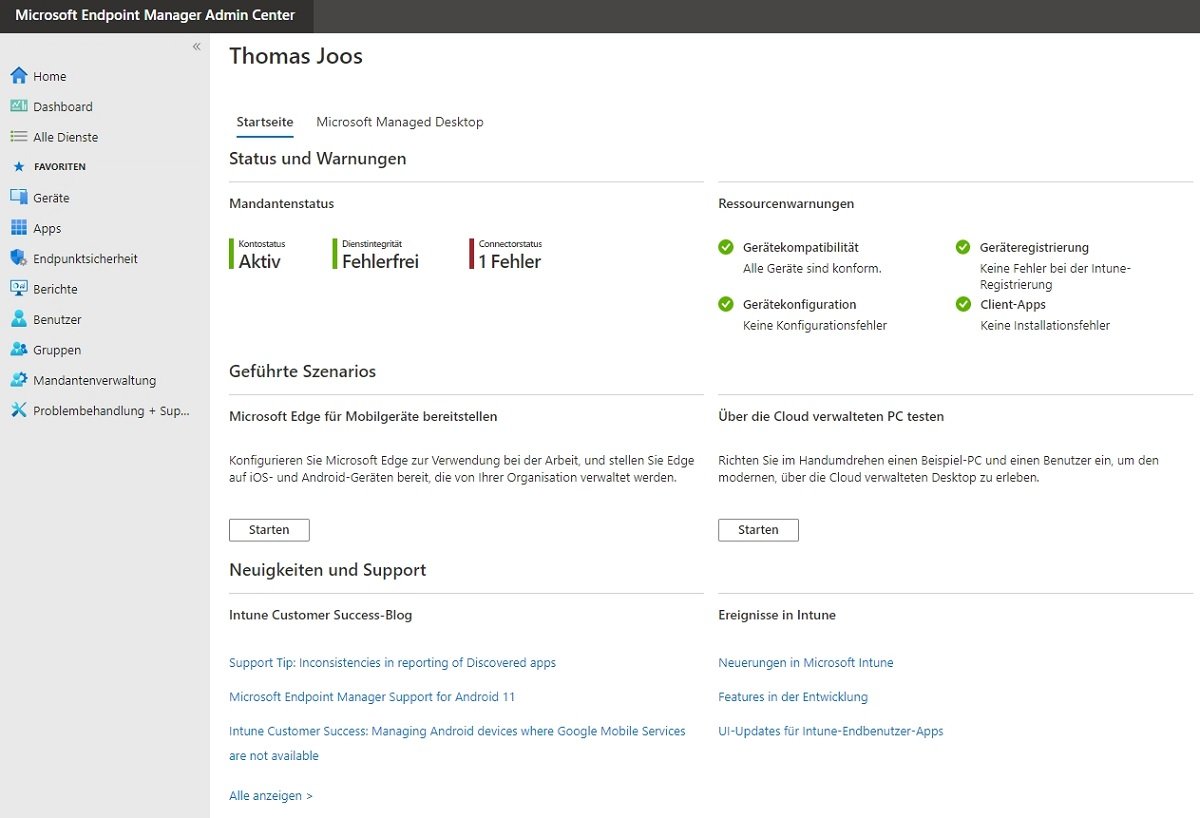Open the Neuerungen in Microsoft Intune link

coord(805,662)
